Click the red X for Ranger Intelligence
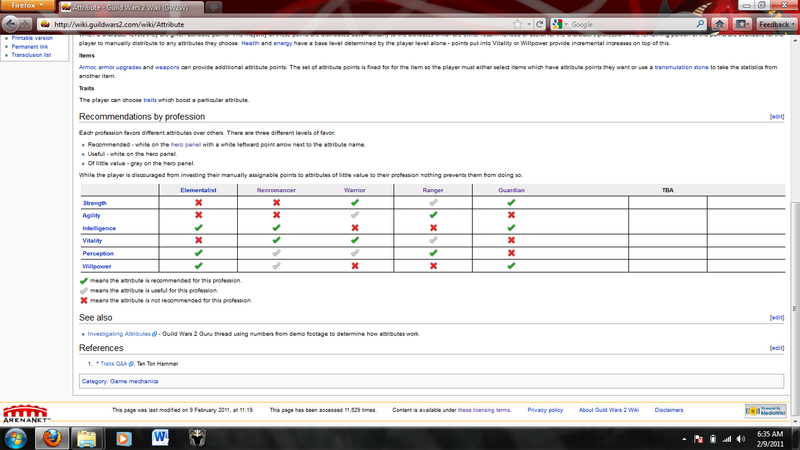800x450 pixels. coord(433,228)
